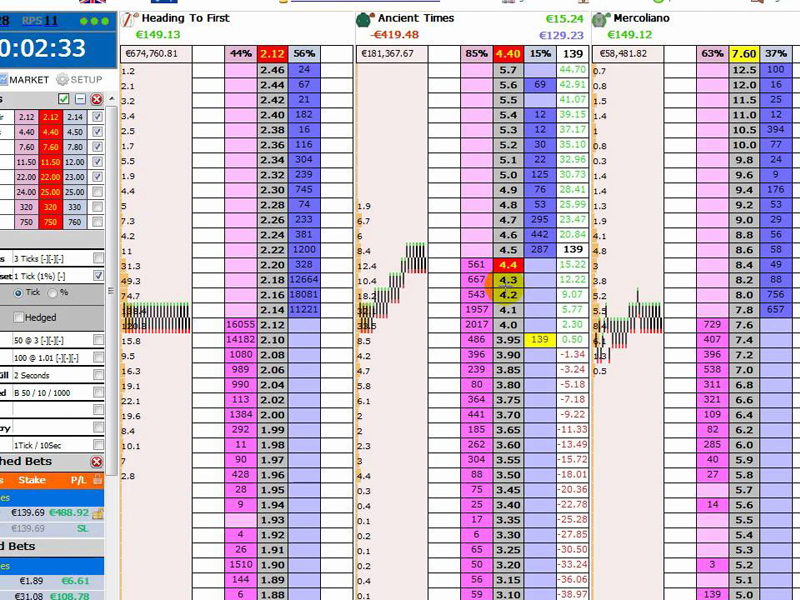Select the Tick radio button
This screenshot has width=800, height=600.
pyautogui.click(x=19, y=293)
